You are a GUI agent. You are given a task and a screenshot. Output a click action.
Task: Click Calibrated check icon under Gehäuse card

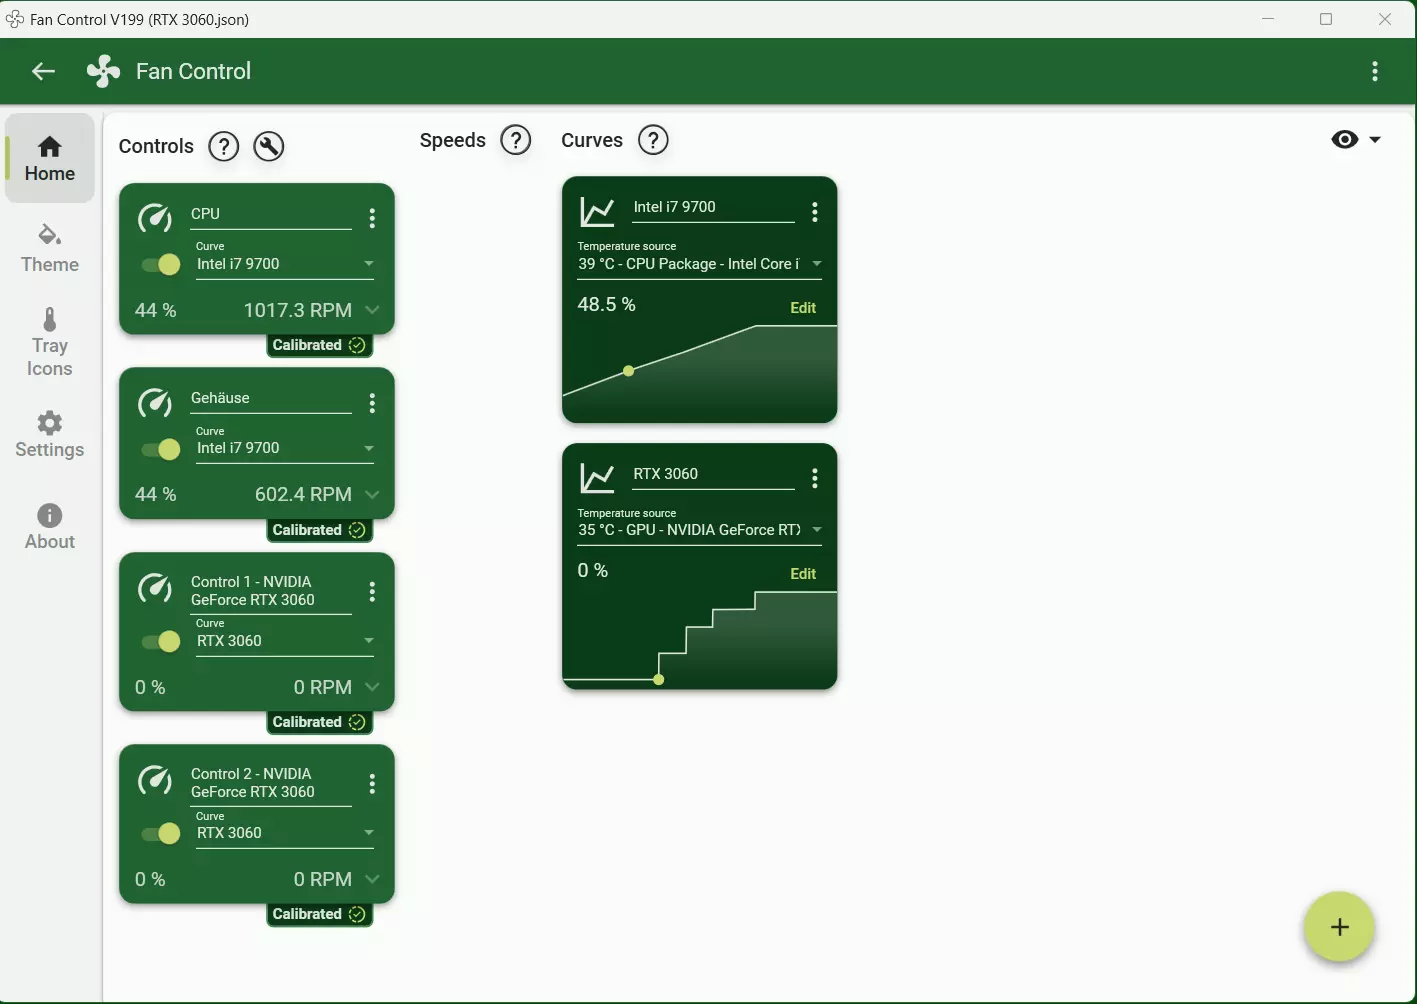(x=357, y=530)
